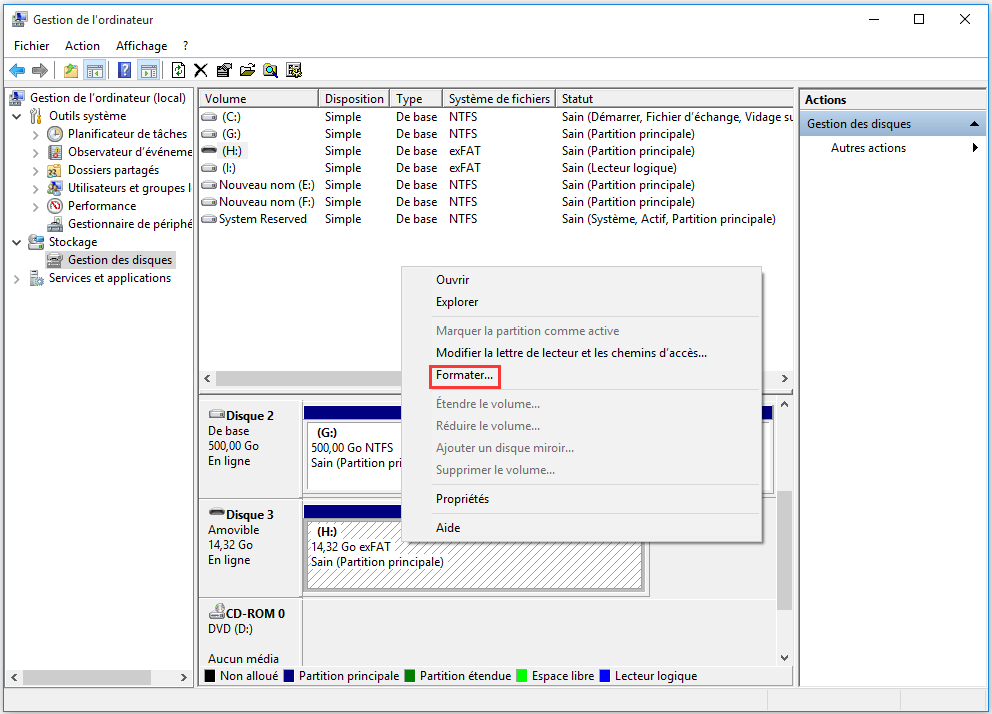Click the Refresh icon in the toolbar
992x714 pixels.
coord(177,69)
